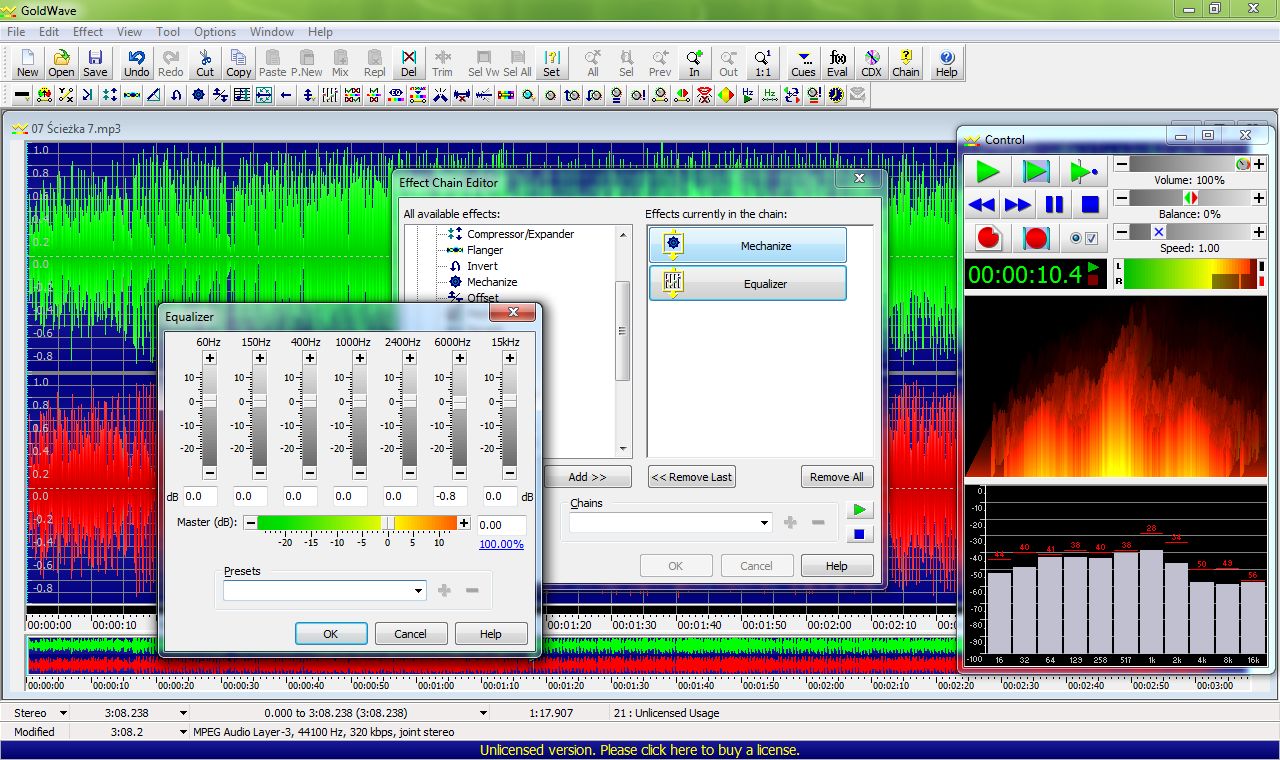The height and width of the screenshot is (760, 1280).
Task: Click the Invert icon in the effects toolbar
Action: 176,95
